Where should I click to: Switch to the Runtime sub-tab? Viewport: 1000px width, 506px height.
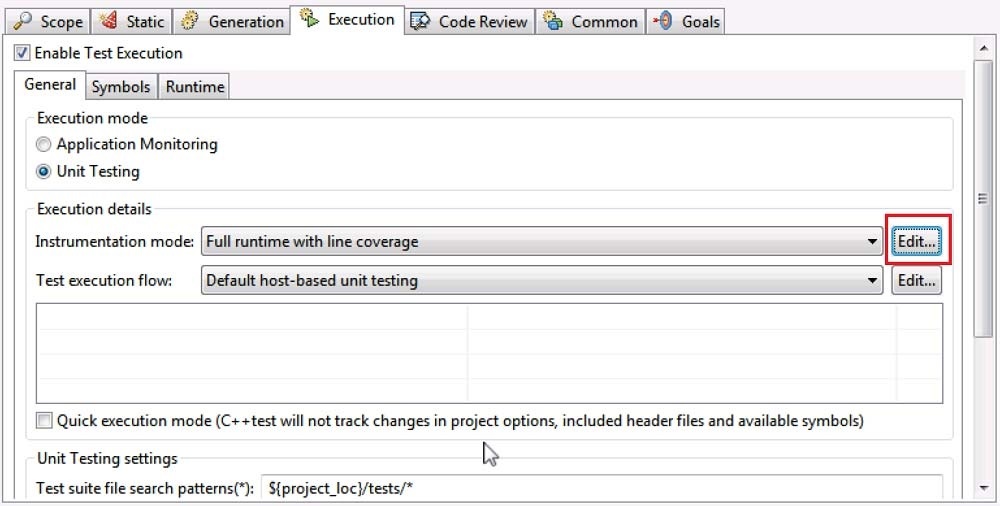(x=195, y=87)
